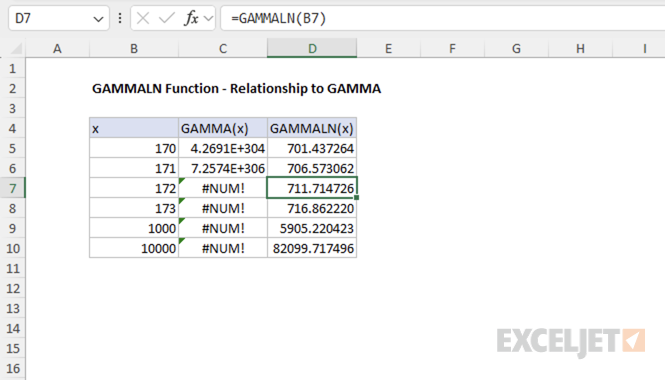Select row 2 header
The width and height of the screenshot is (665, 380).
[x=13, y=89]
